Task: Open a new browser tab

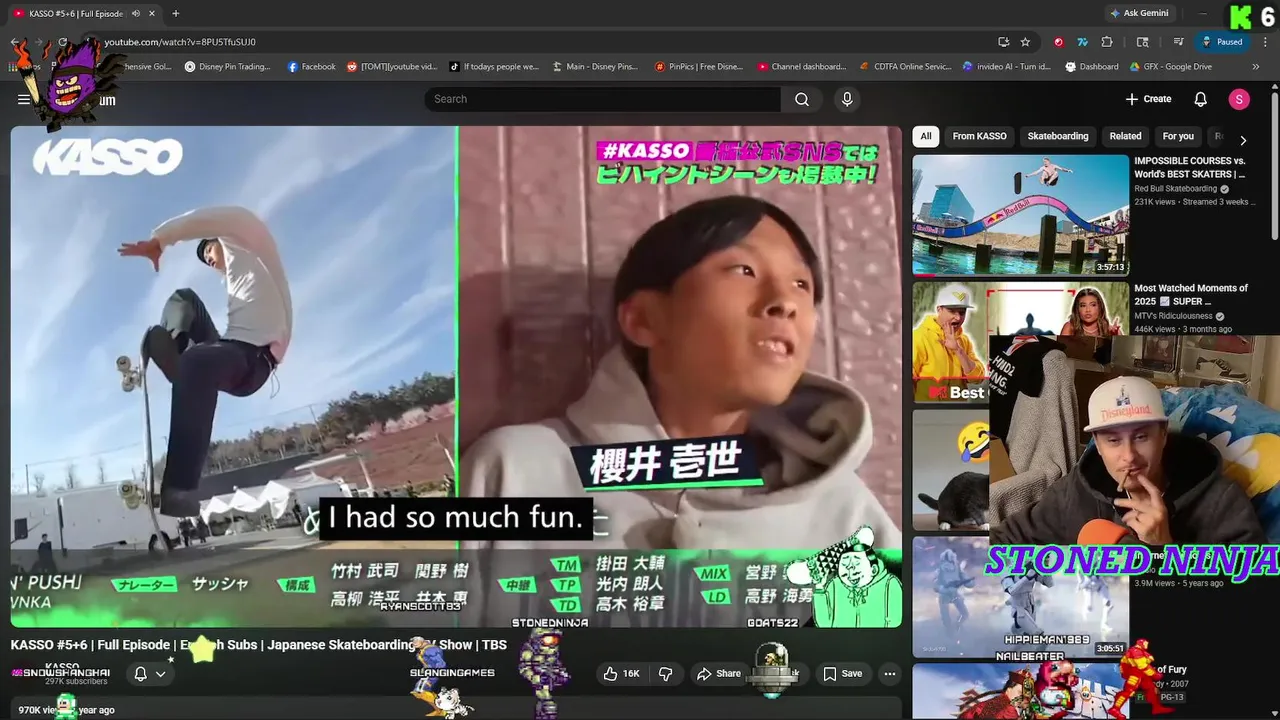Action: point(175,13)
